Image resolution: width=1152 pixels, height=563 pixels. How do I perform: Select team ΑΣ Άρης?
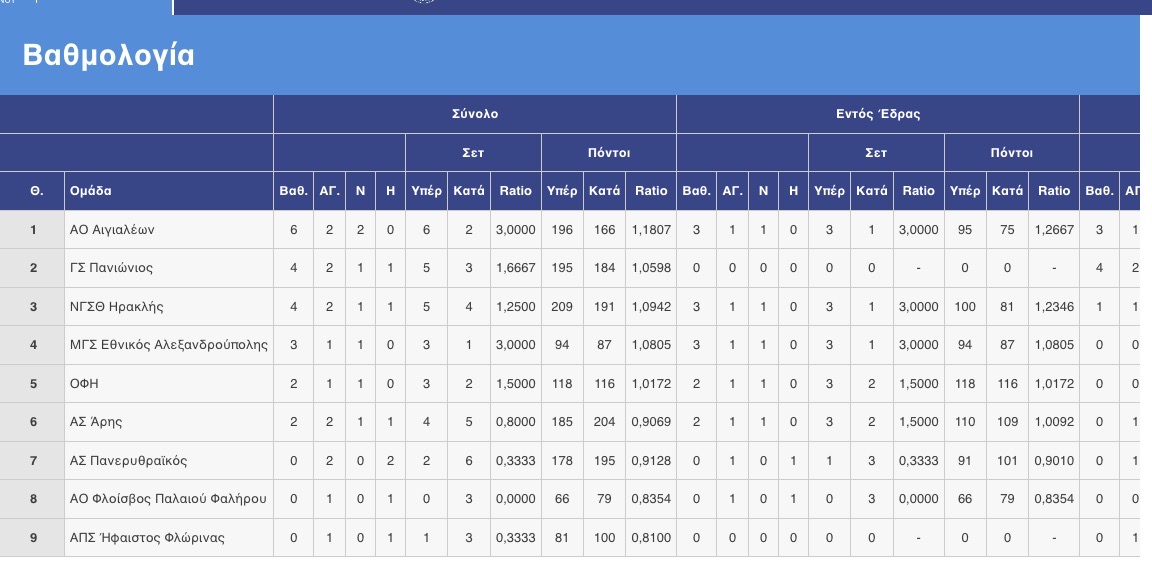96,422
